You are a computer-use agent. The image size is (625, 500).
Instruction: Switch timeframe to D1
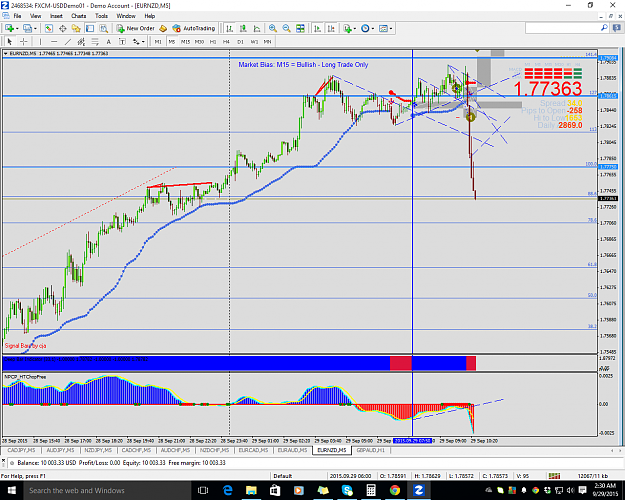coord(240,41)
